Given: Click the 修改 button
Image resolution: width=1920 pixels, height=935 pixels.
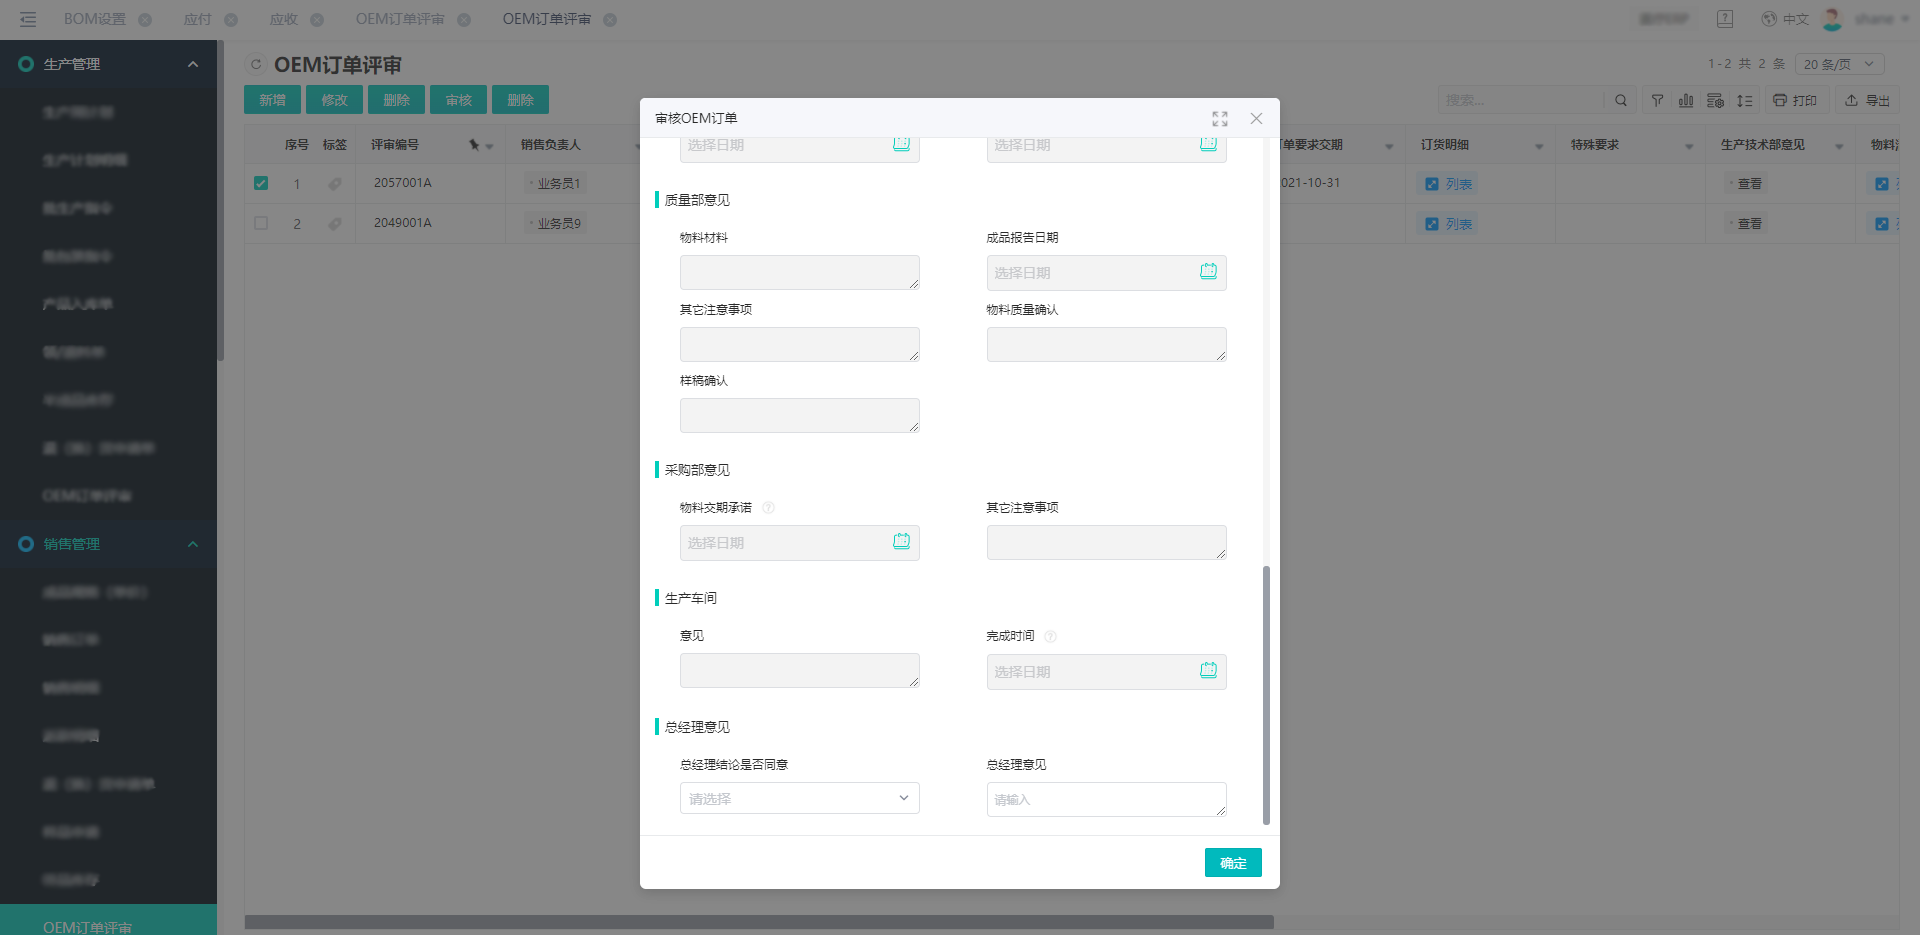Looking at the screenshot, I should point(334,100).
